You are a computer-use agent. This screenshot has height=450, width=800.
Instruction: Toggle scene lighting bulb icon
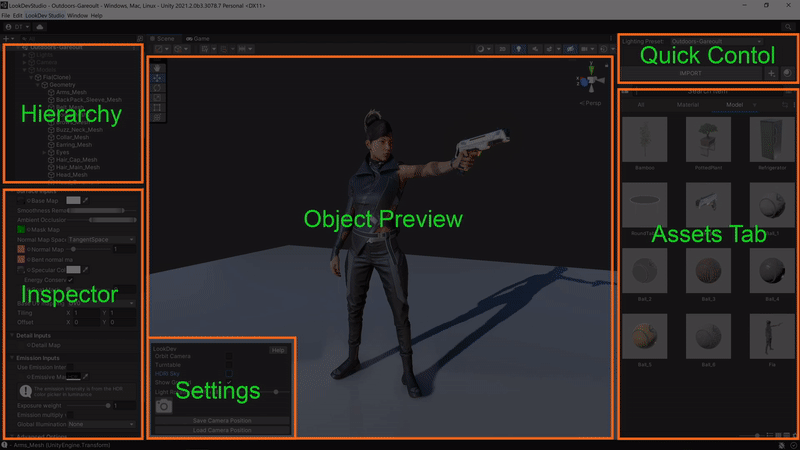coord(518,49)
